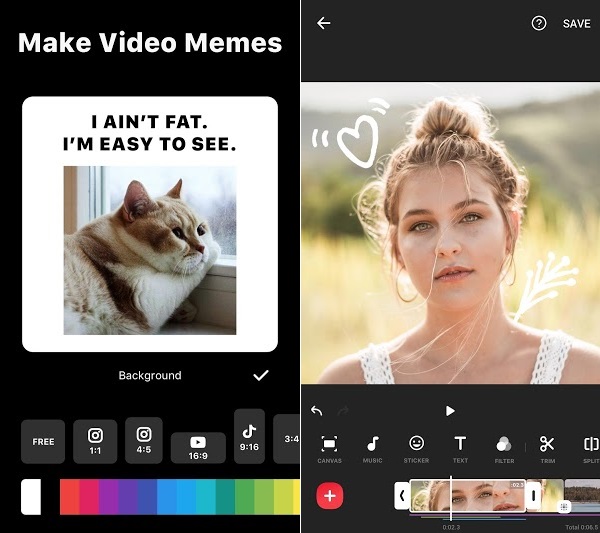Pick the green background color
Screen dimensions: 600x533
point(245,497)
